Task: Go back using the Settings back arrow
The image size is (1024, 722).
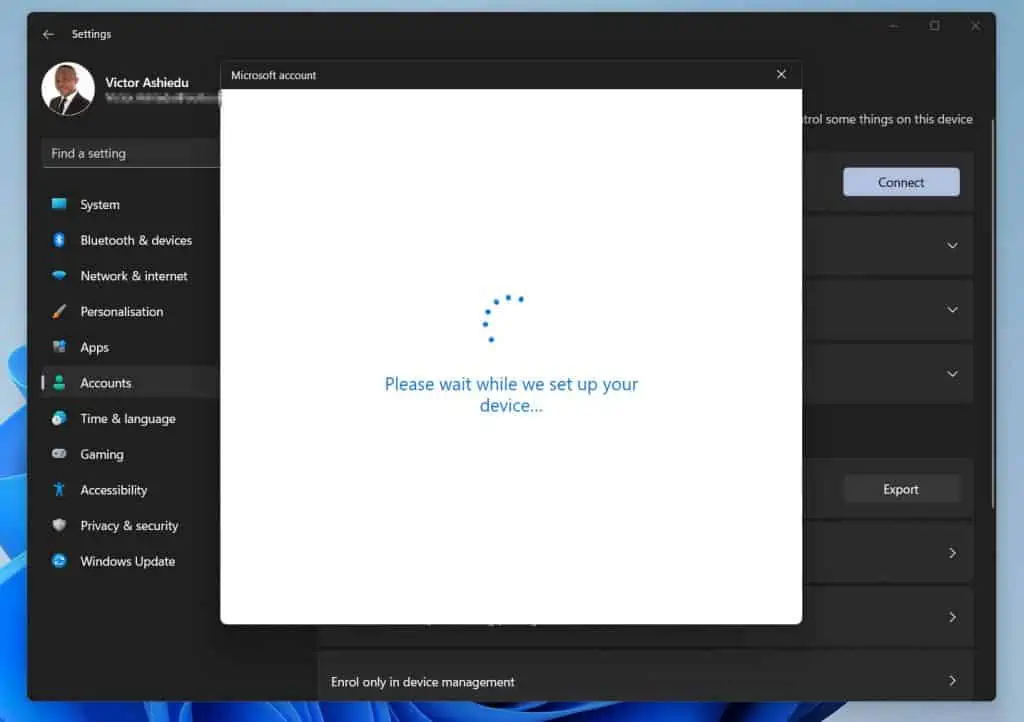Action: [x=48, y=34]
